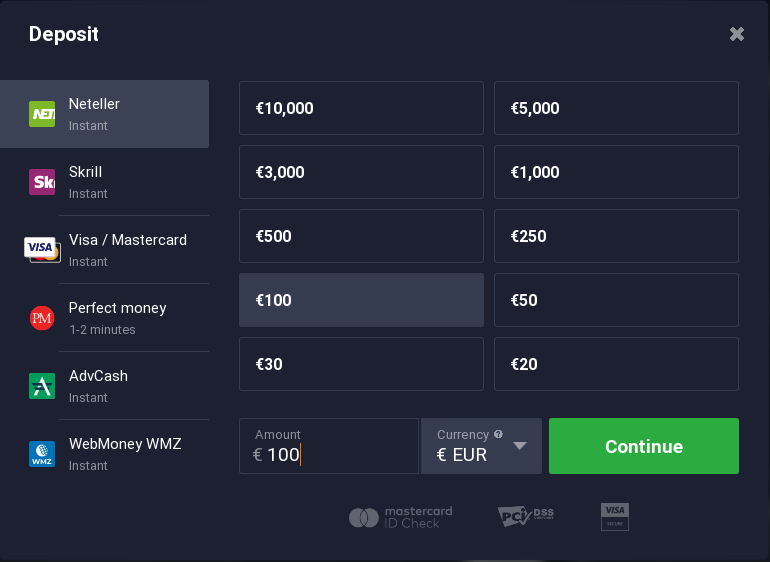Pick the €250 deposit amount
Viewport: 770px width, 562px height.
(x=616, y=236)
